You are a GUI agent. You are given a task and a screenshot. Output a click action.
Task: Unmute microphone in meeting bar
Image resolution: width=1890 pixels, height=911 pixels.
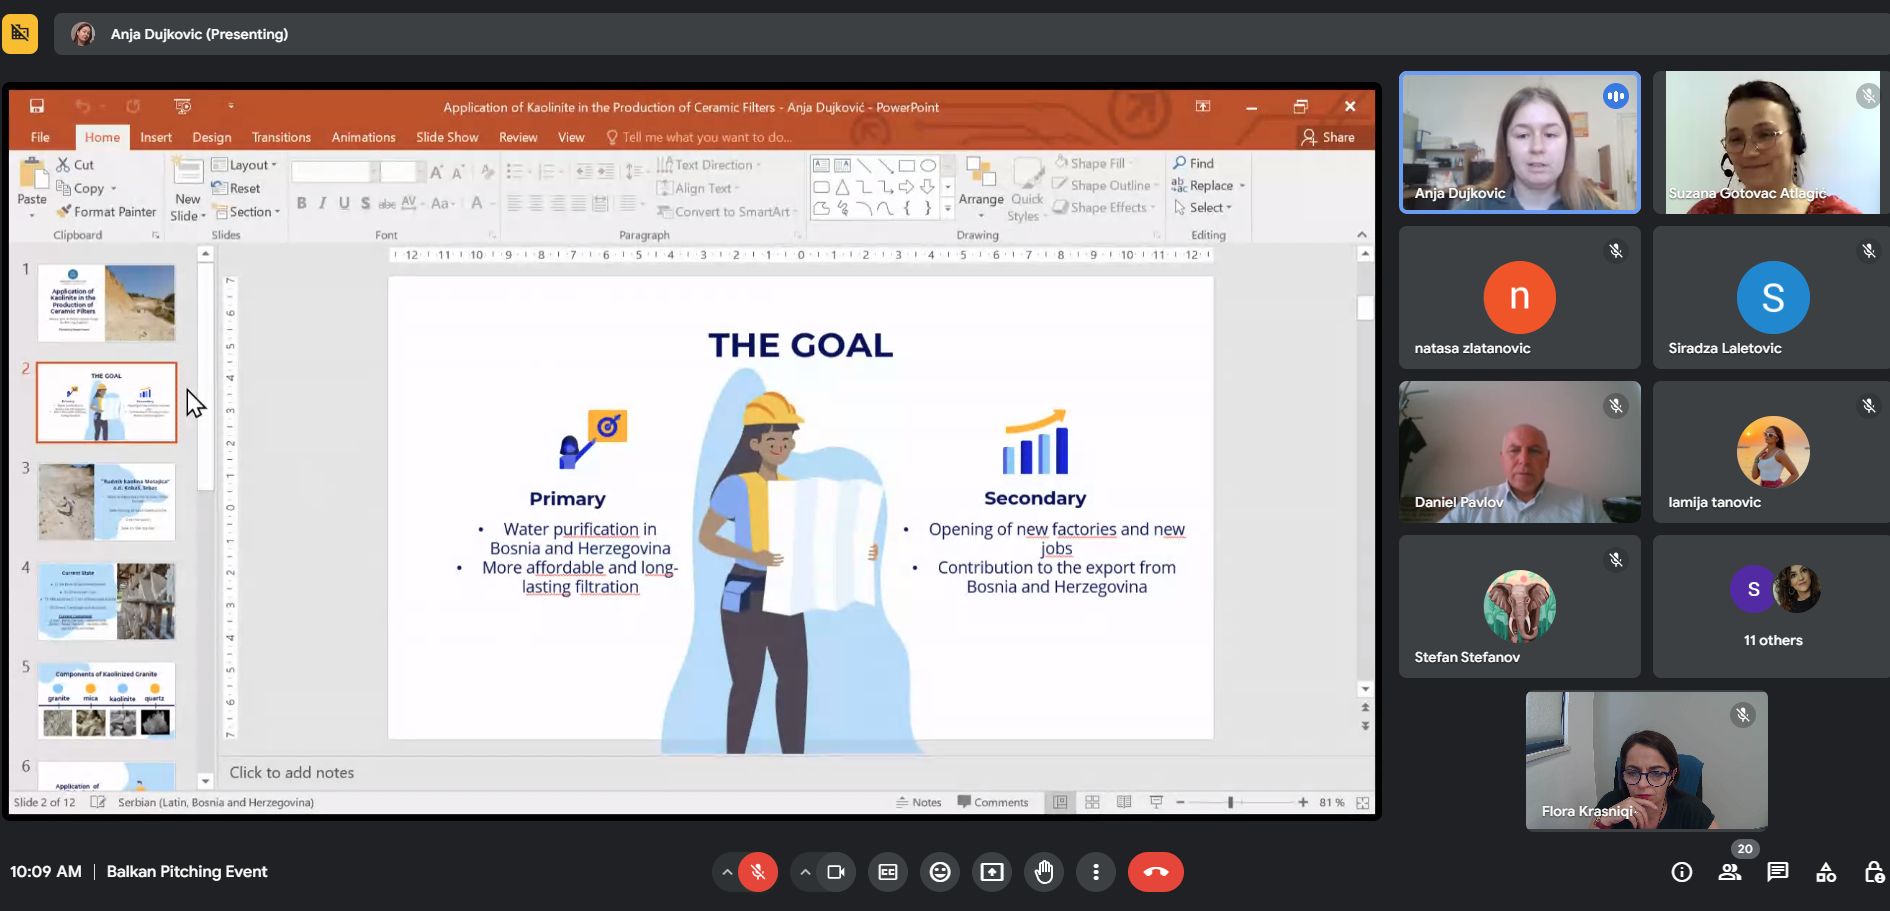(758, 872)
